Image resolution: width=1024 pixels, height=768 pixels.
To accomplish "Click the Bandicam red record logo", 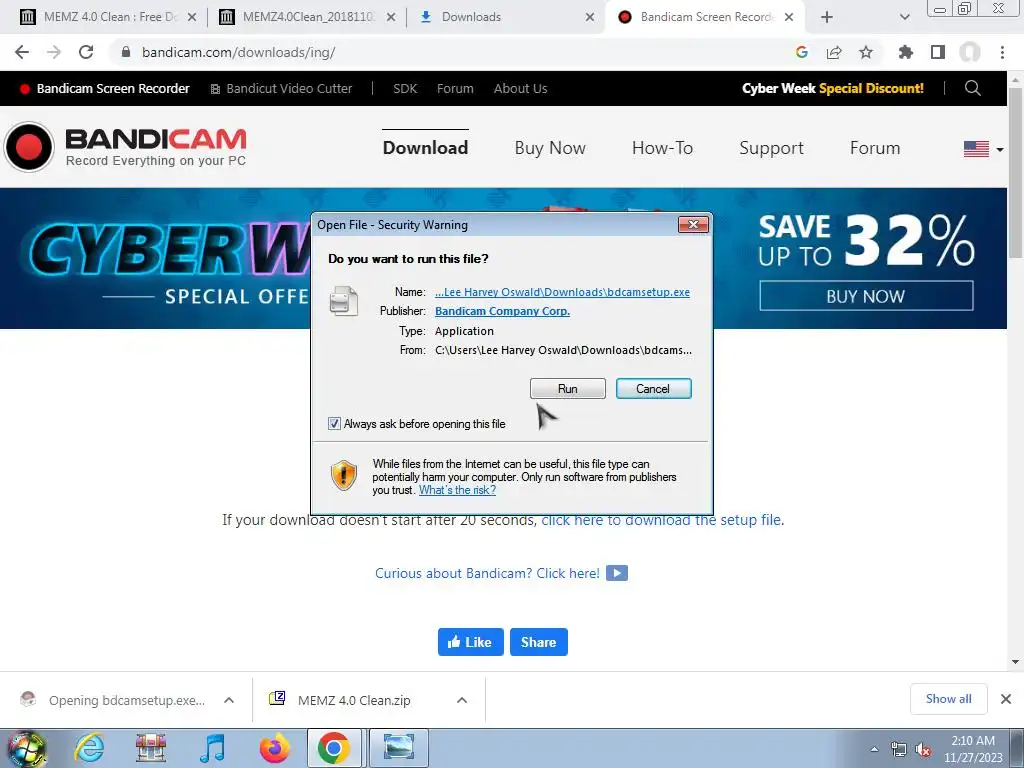I will [29, 147].
